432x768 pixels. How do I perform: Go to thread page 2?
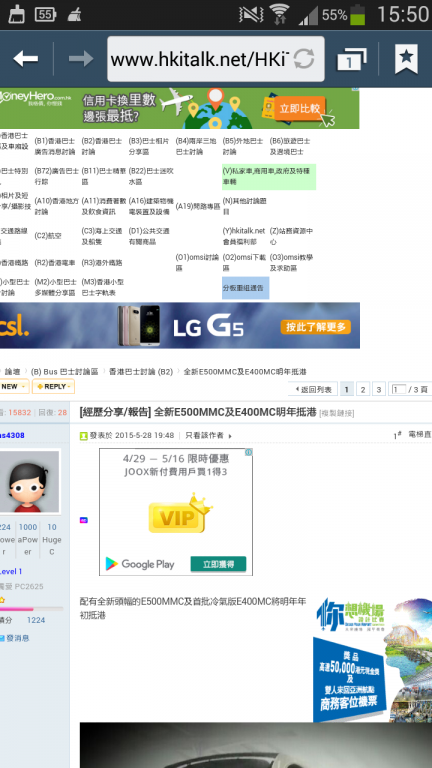point(362,390)
